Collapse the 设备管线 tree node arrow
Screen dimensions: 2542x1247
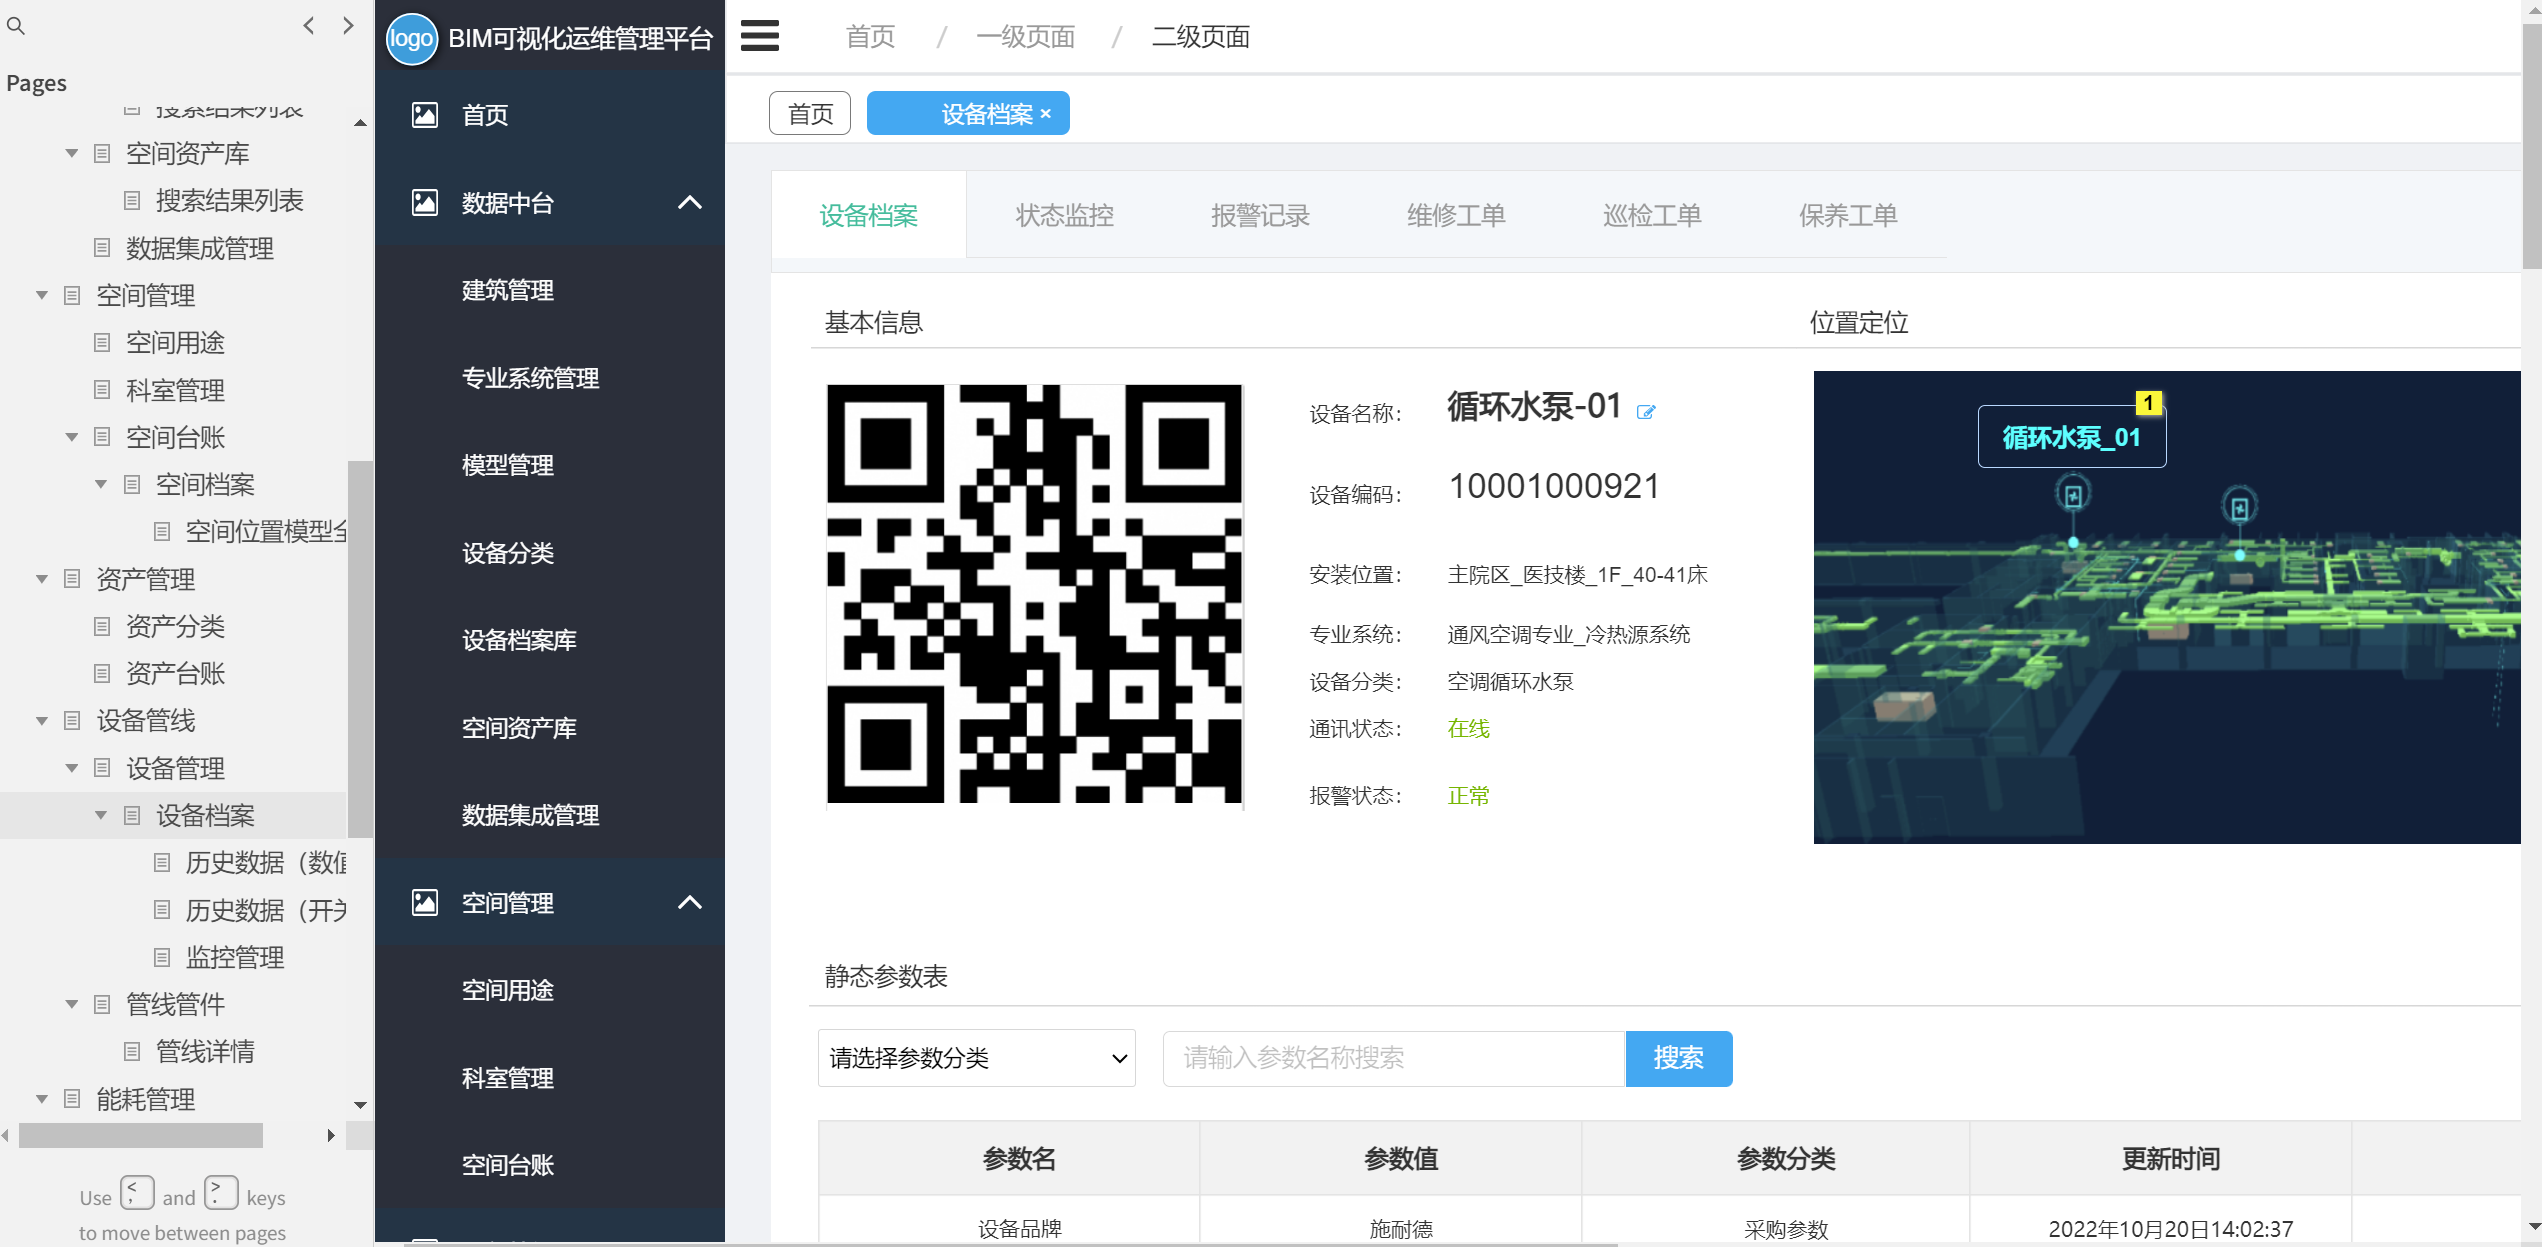42,720
